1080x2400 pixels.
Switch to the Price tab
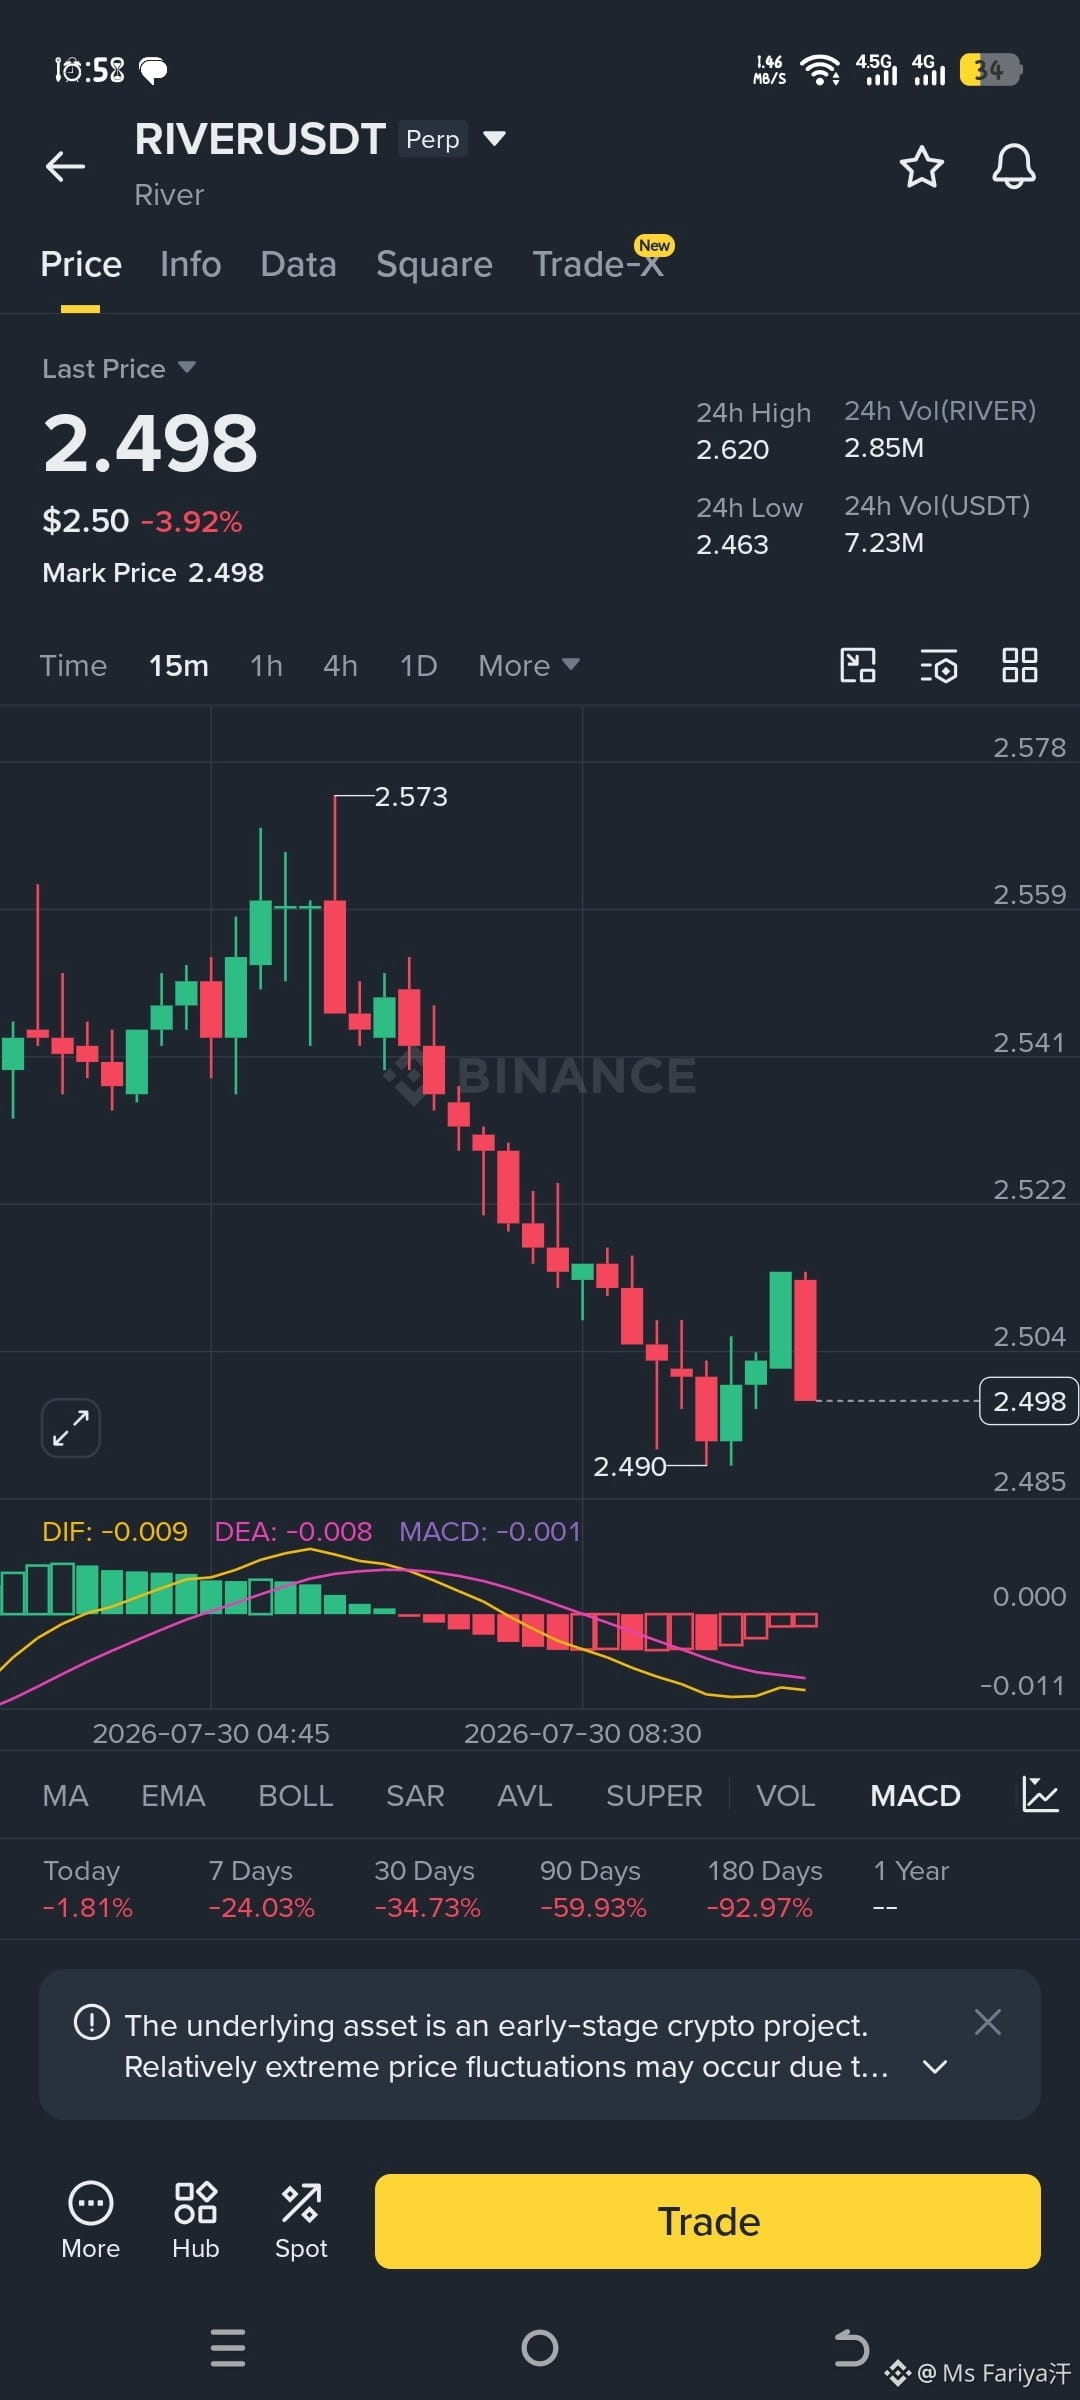point(81,264)
